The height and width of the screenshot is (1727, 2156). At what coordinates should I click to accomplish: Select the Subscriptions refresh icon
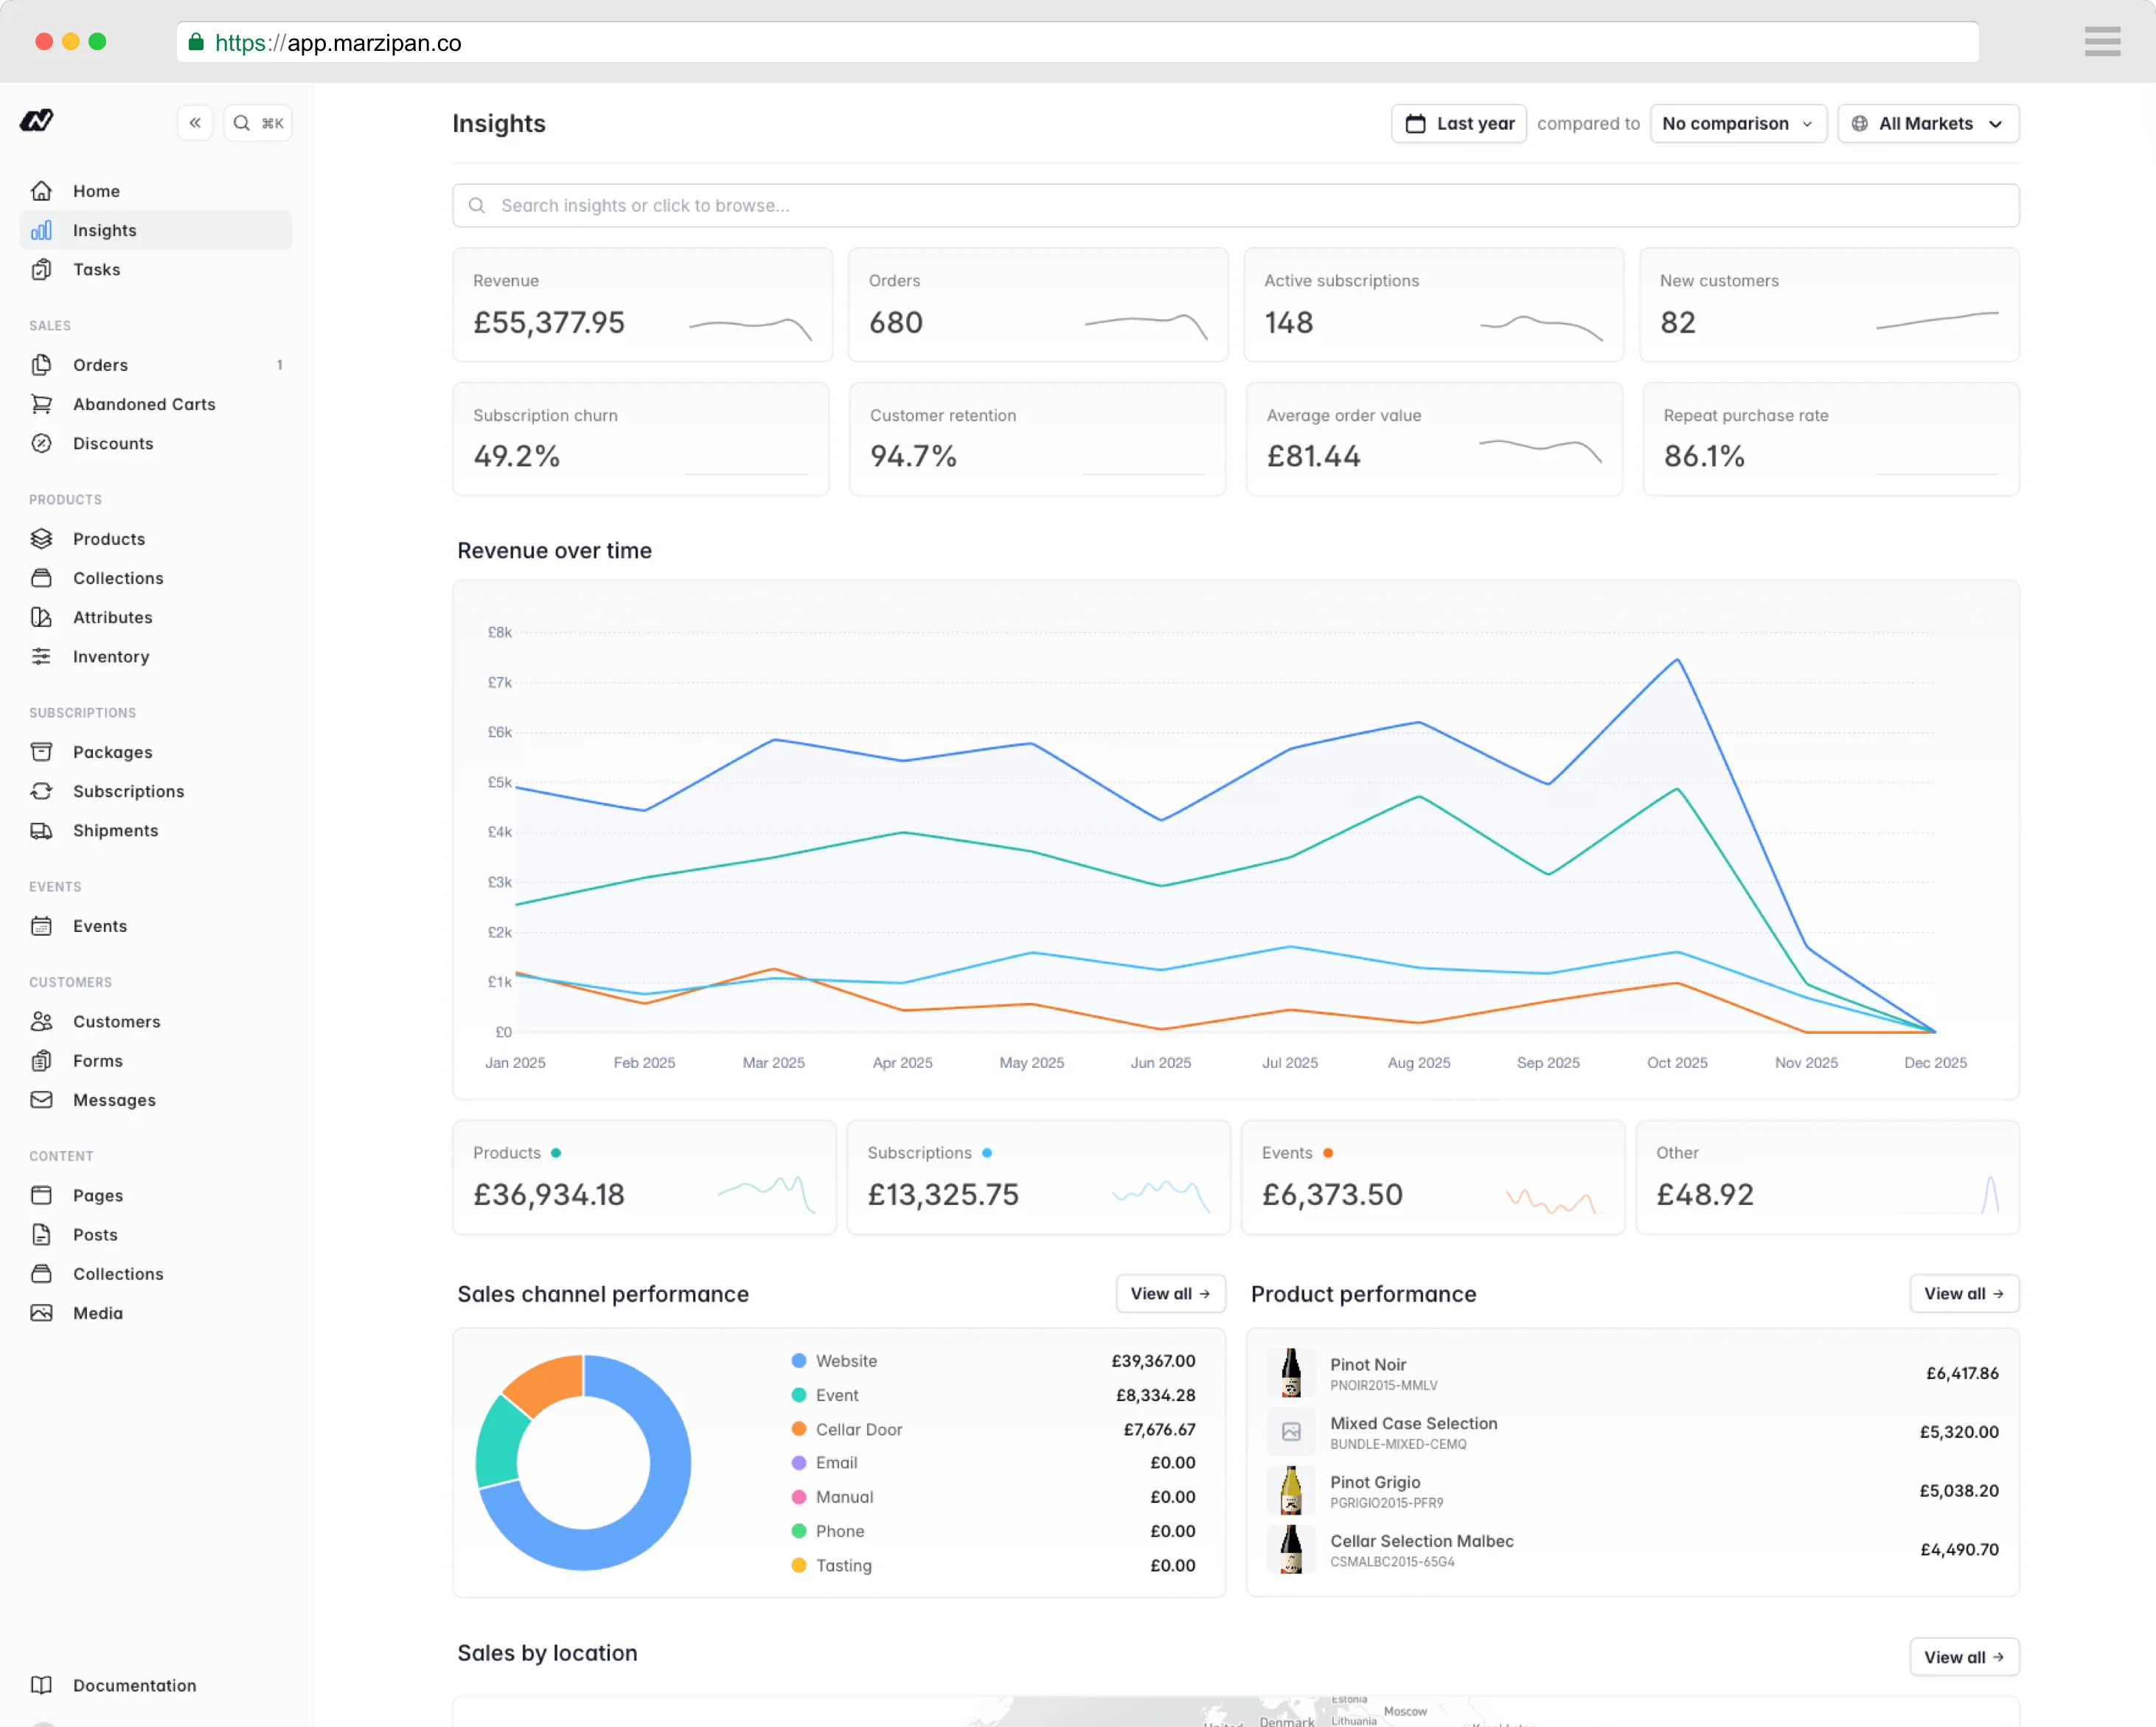(x=42, y=791)
